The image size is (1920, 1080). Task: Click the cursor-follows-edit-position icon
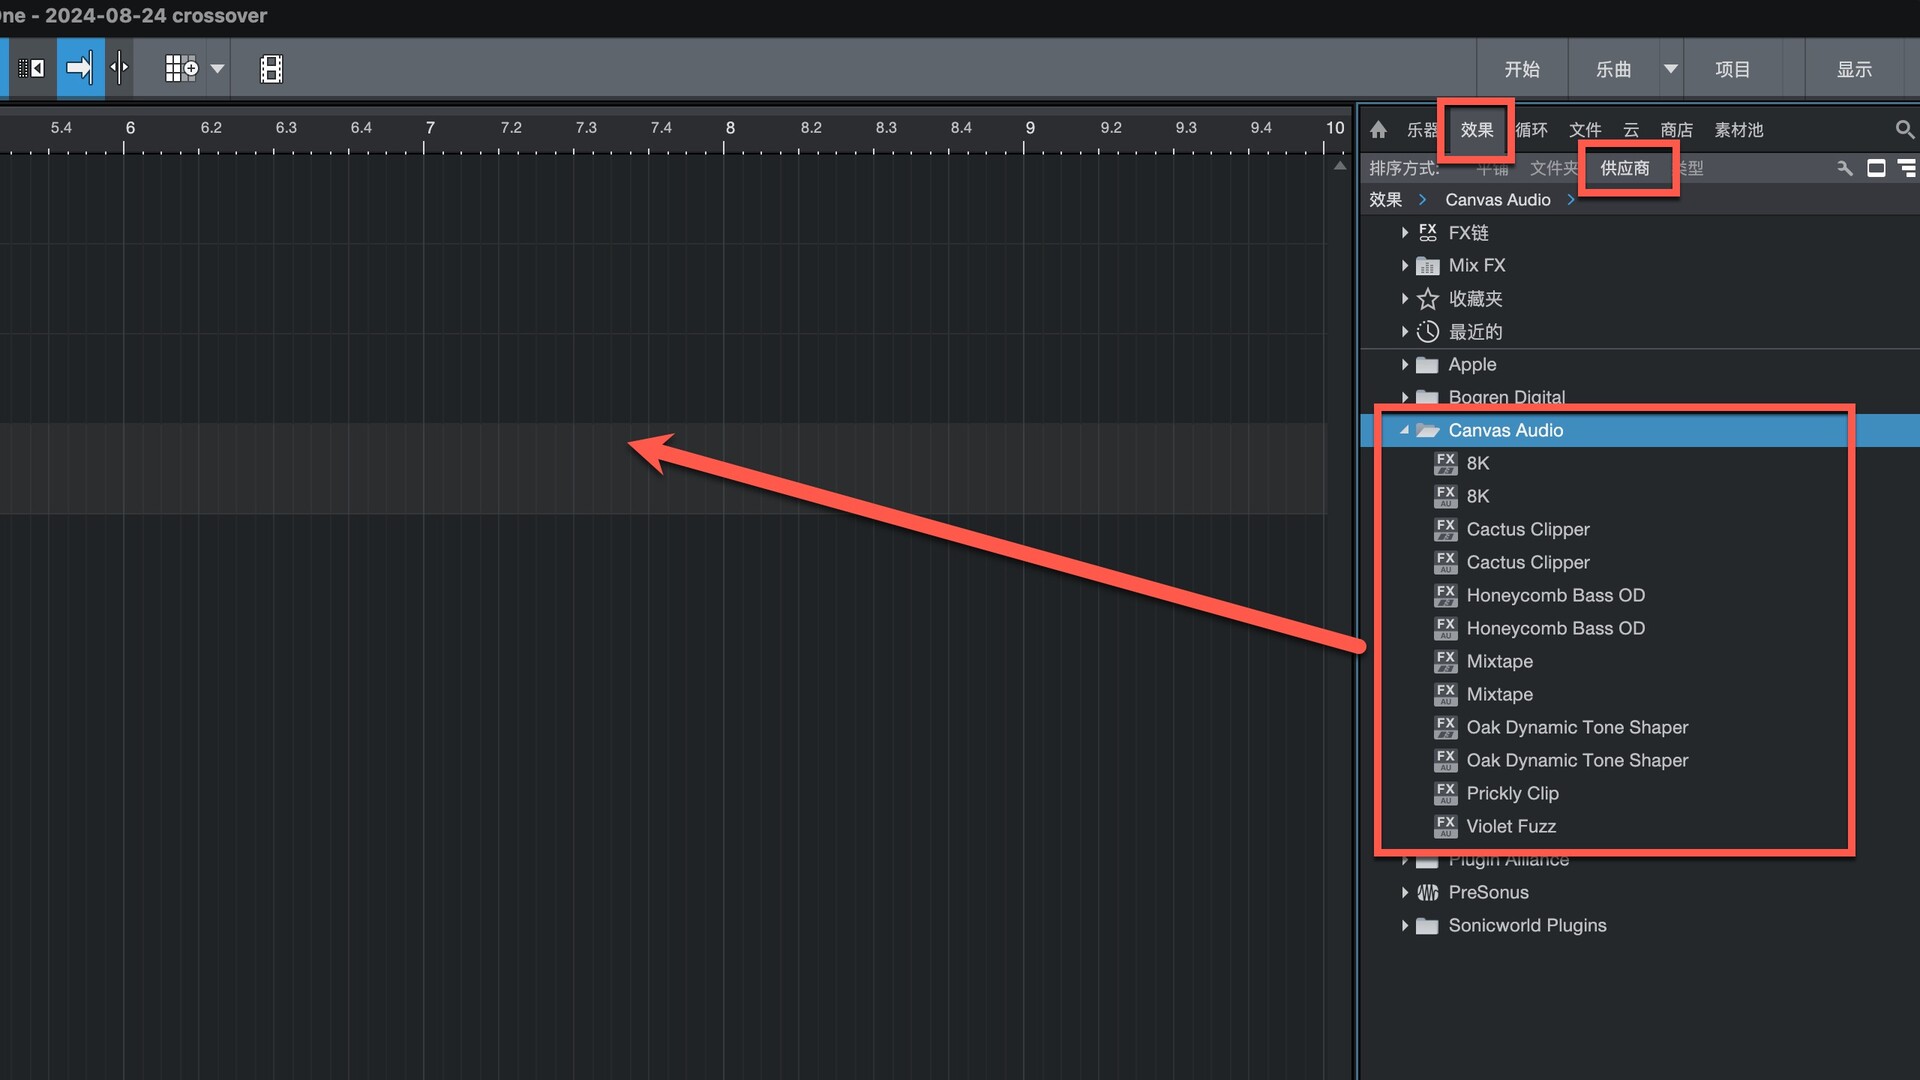119,69
